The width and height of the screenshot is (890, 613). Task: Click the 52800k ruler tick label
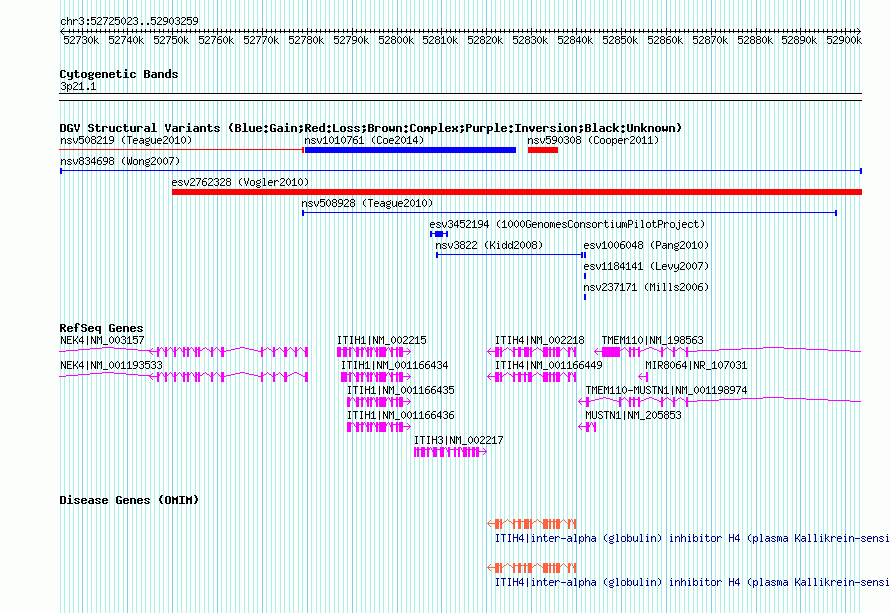tap(396, 40)
